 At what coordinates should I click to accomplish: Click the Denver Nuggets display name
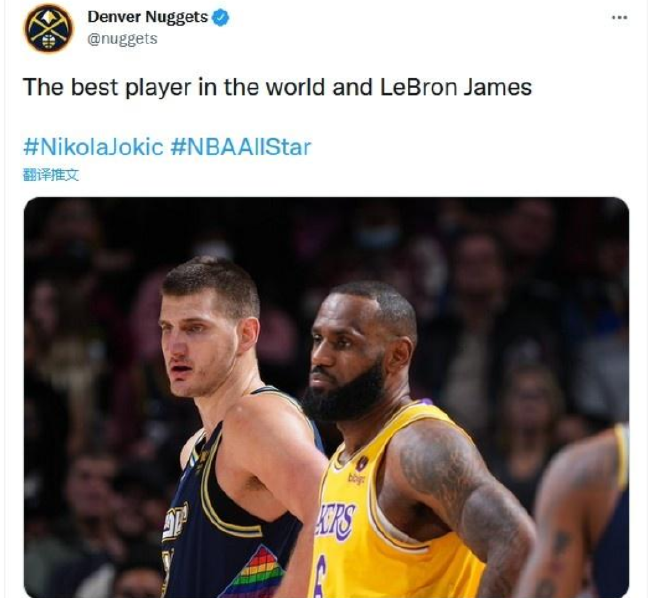148,17
